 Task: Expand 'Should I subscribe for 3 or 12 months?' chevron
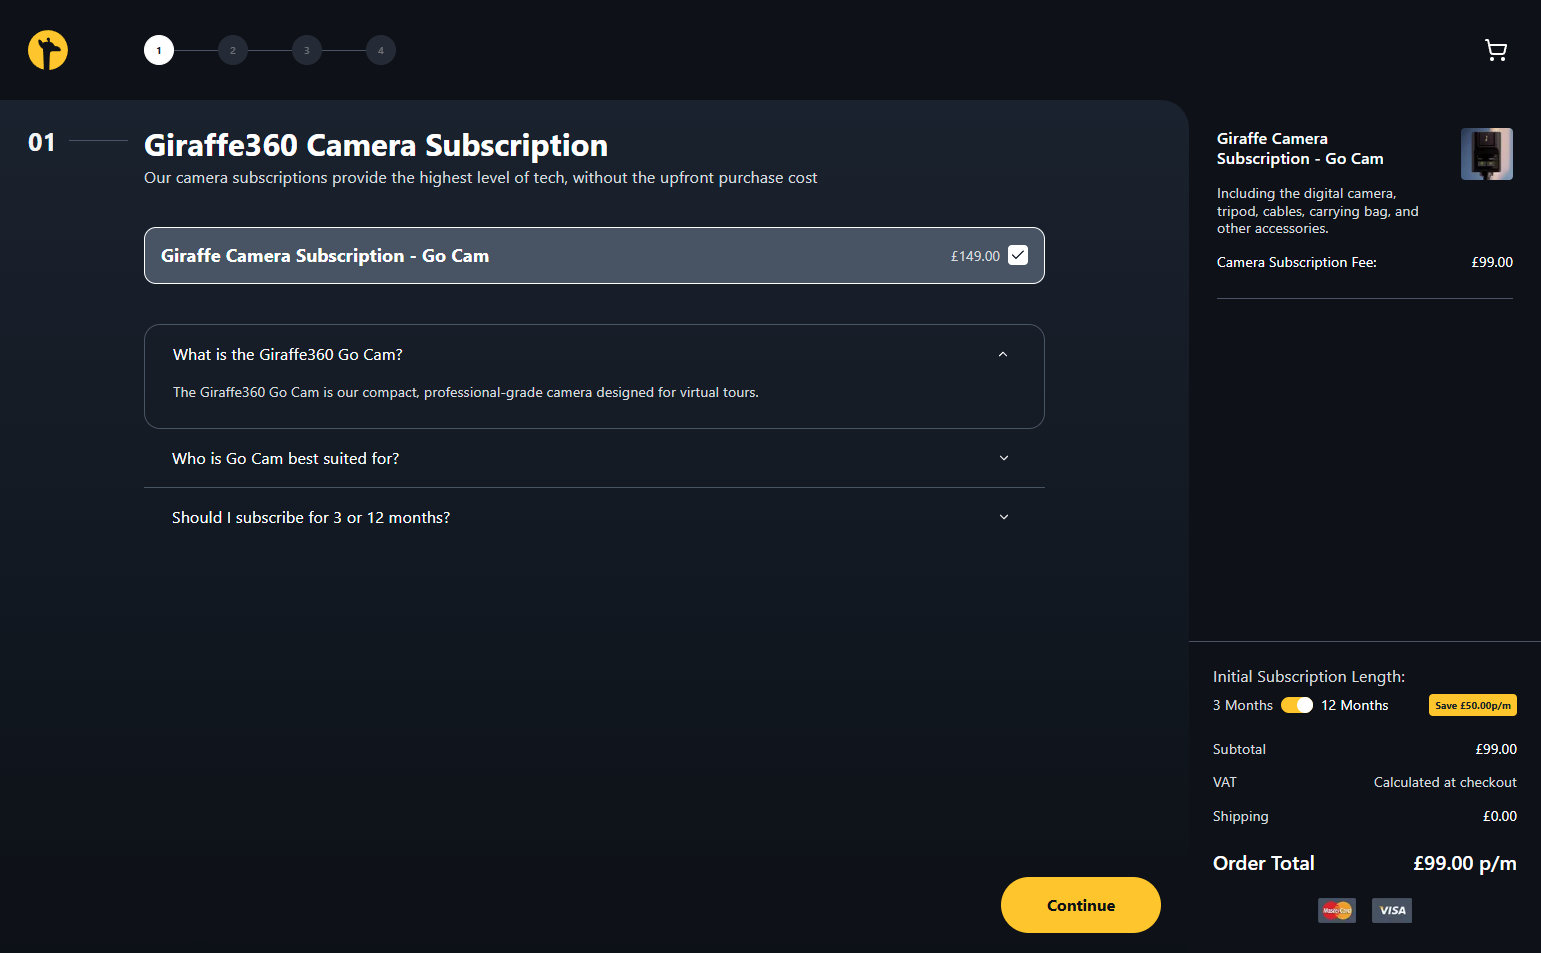(x=1004, y=517)
